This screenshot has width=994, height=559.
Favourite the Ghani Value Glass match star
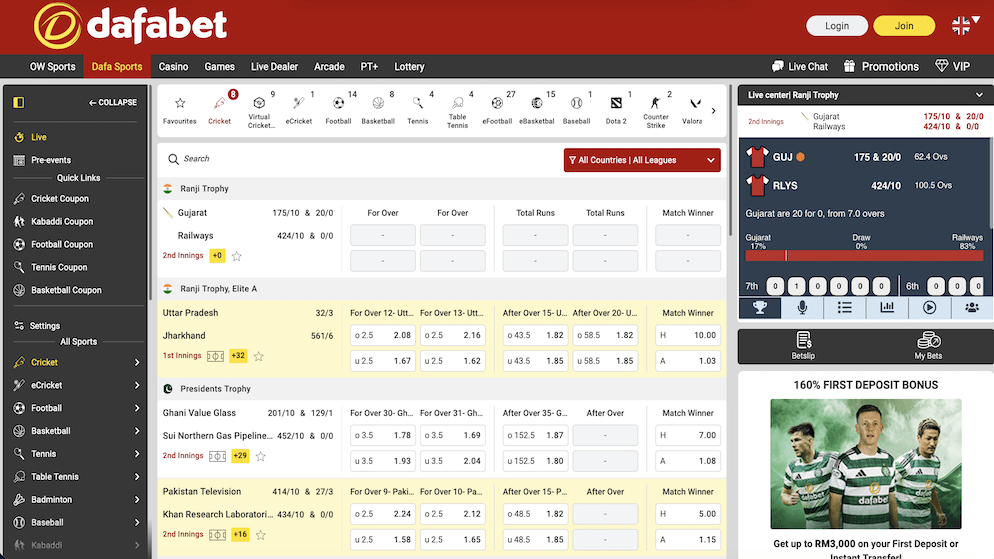coord(261,456)
